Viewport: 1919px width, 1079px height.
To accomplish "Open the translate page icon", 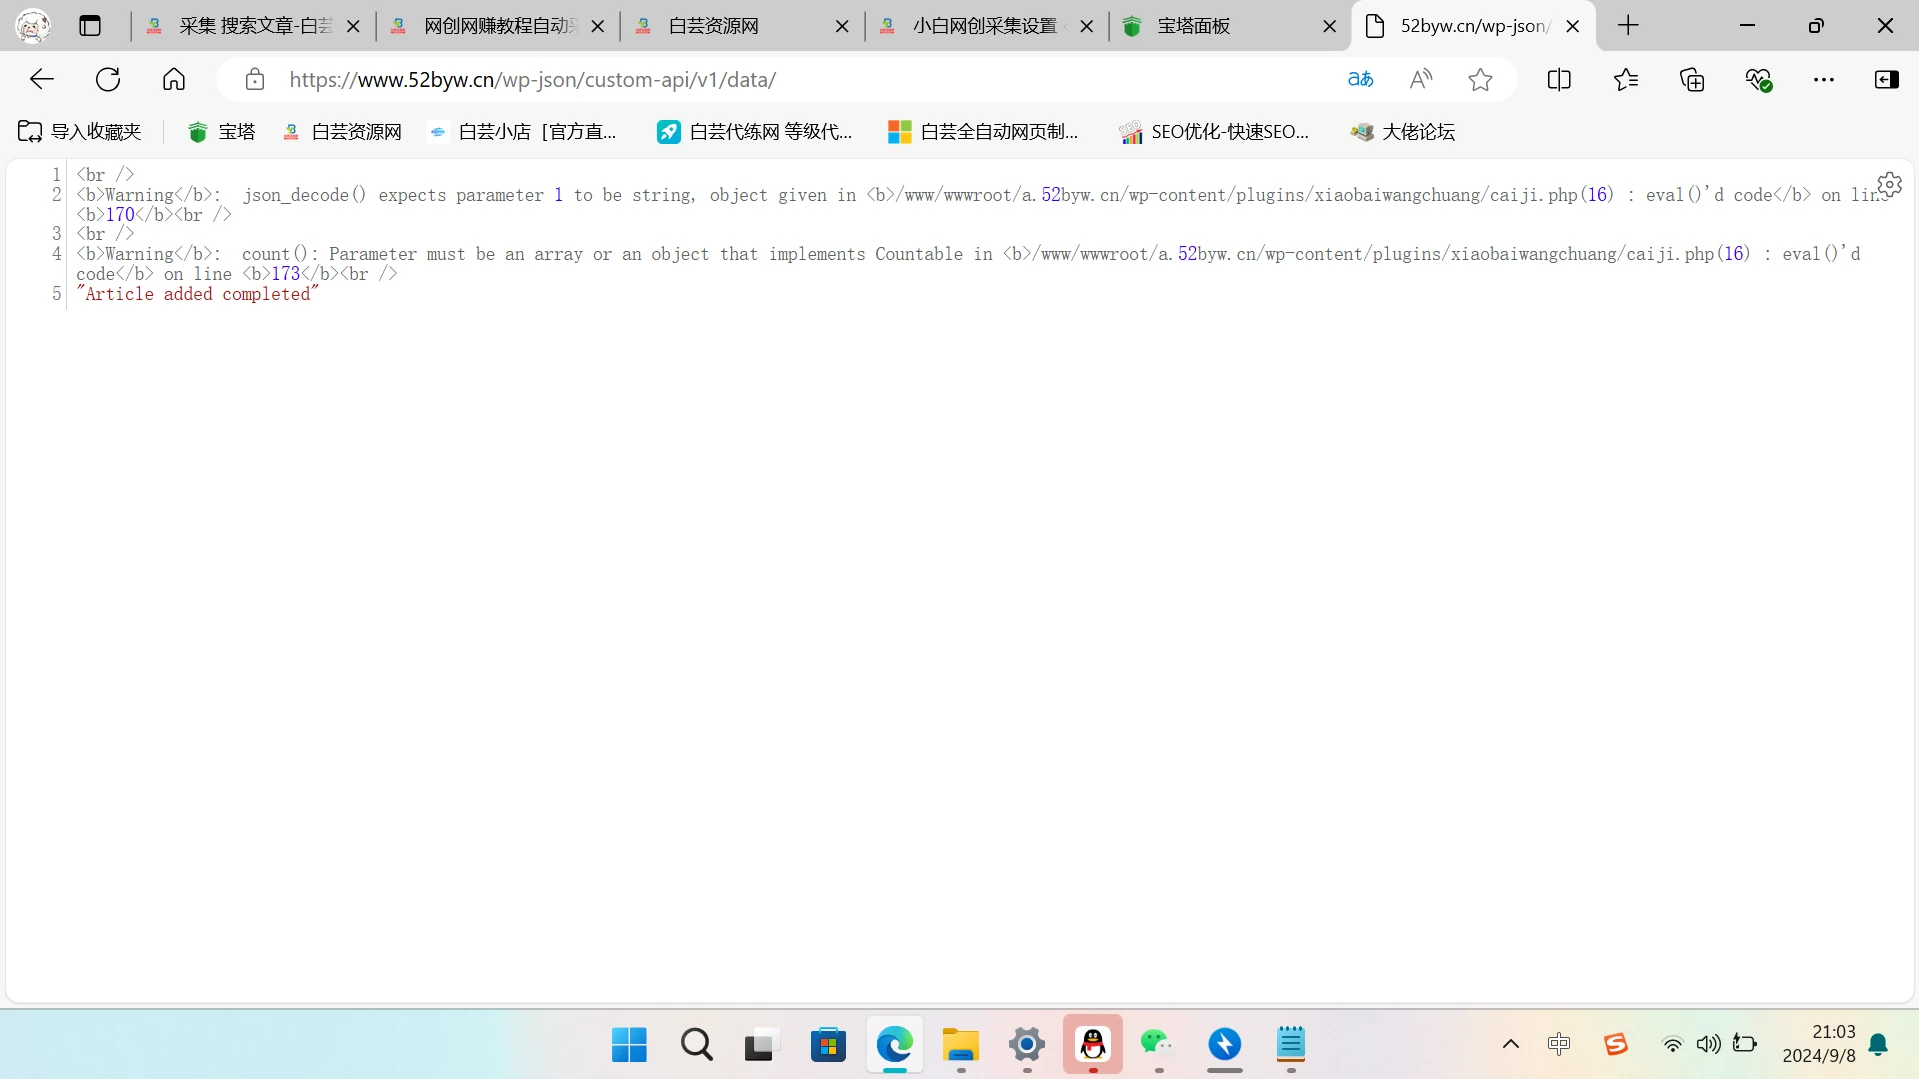I will tap(1360, 80).
